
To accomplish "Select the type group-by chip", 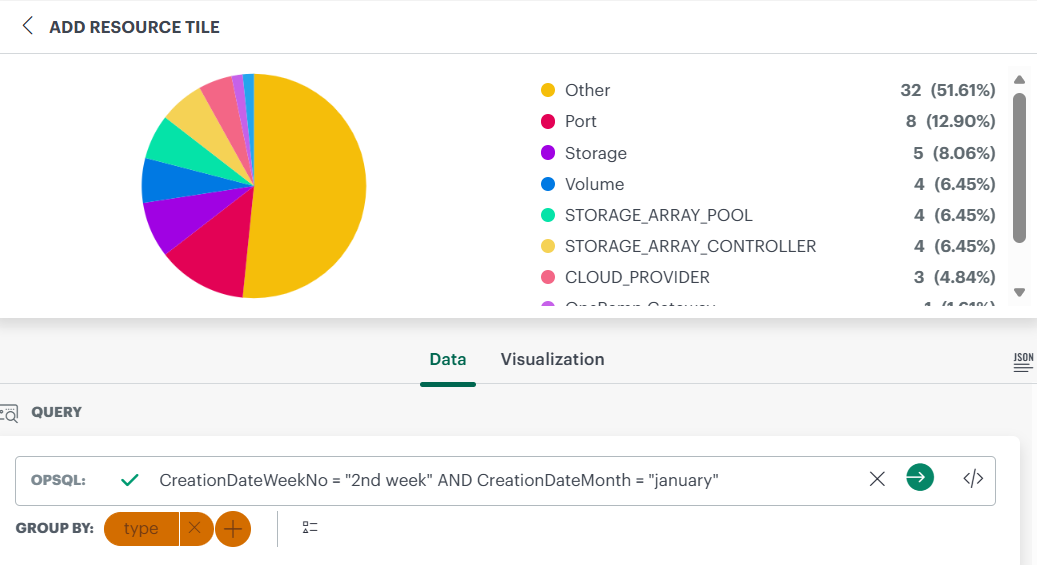I will tap(141, 529).
